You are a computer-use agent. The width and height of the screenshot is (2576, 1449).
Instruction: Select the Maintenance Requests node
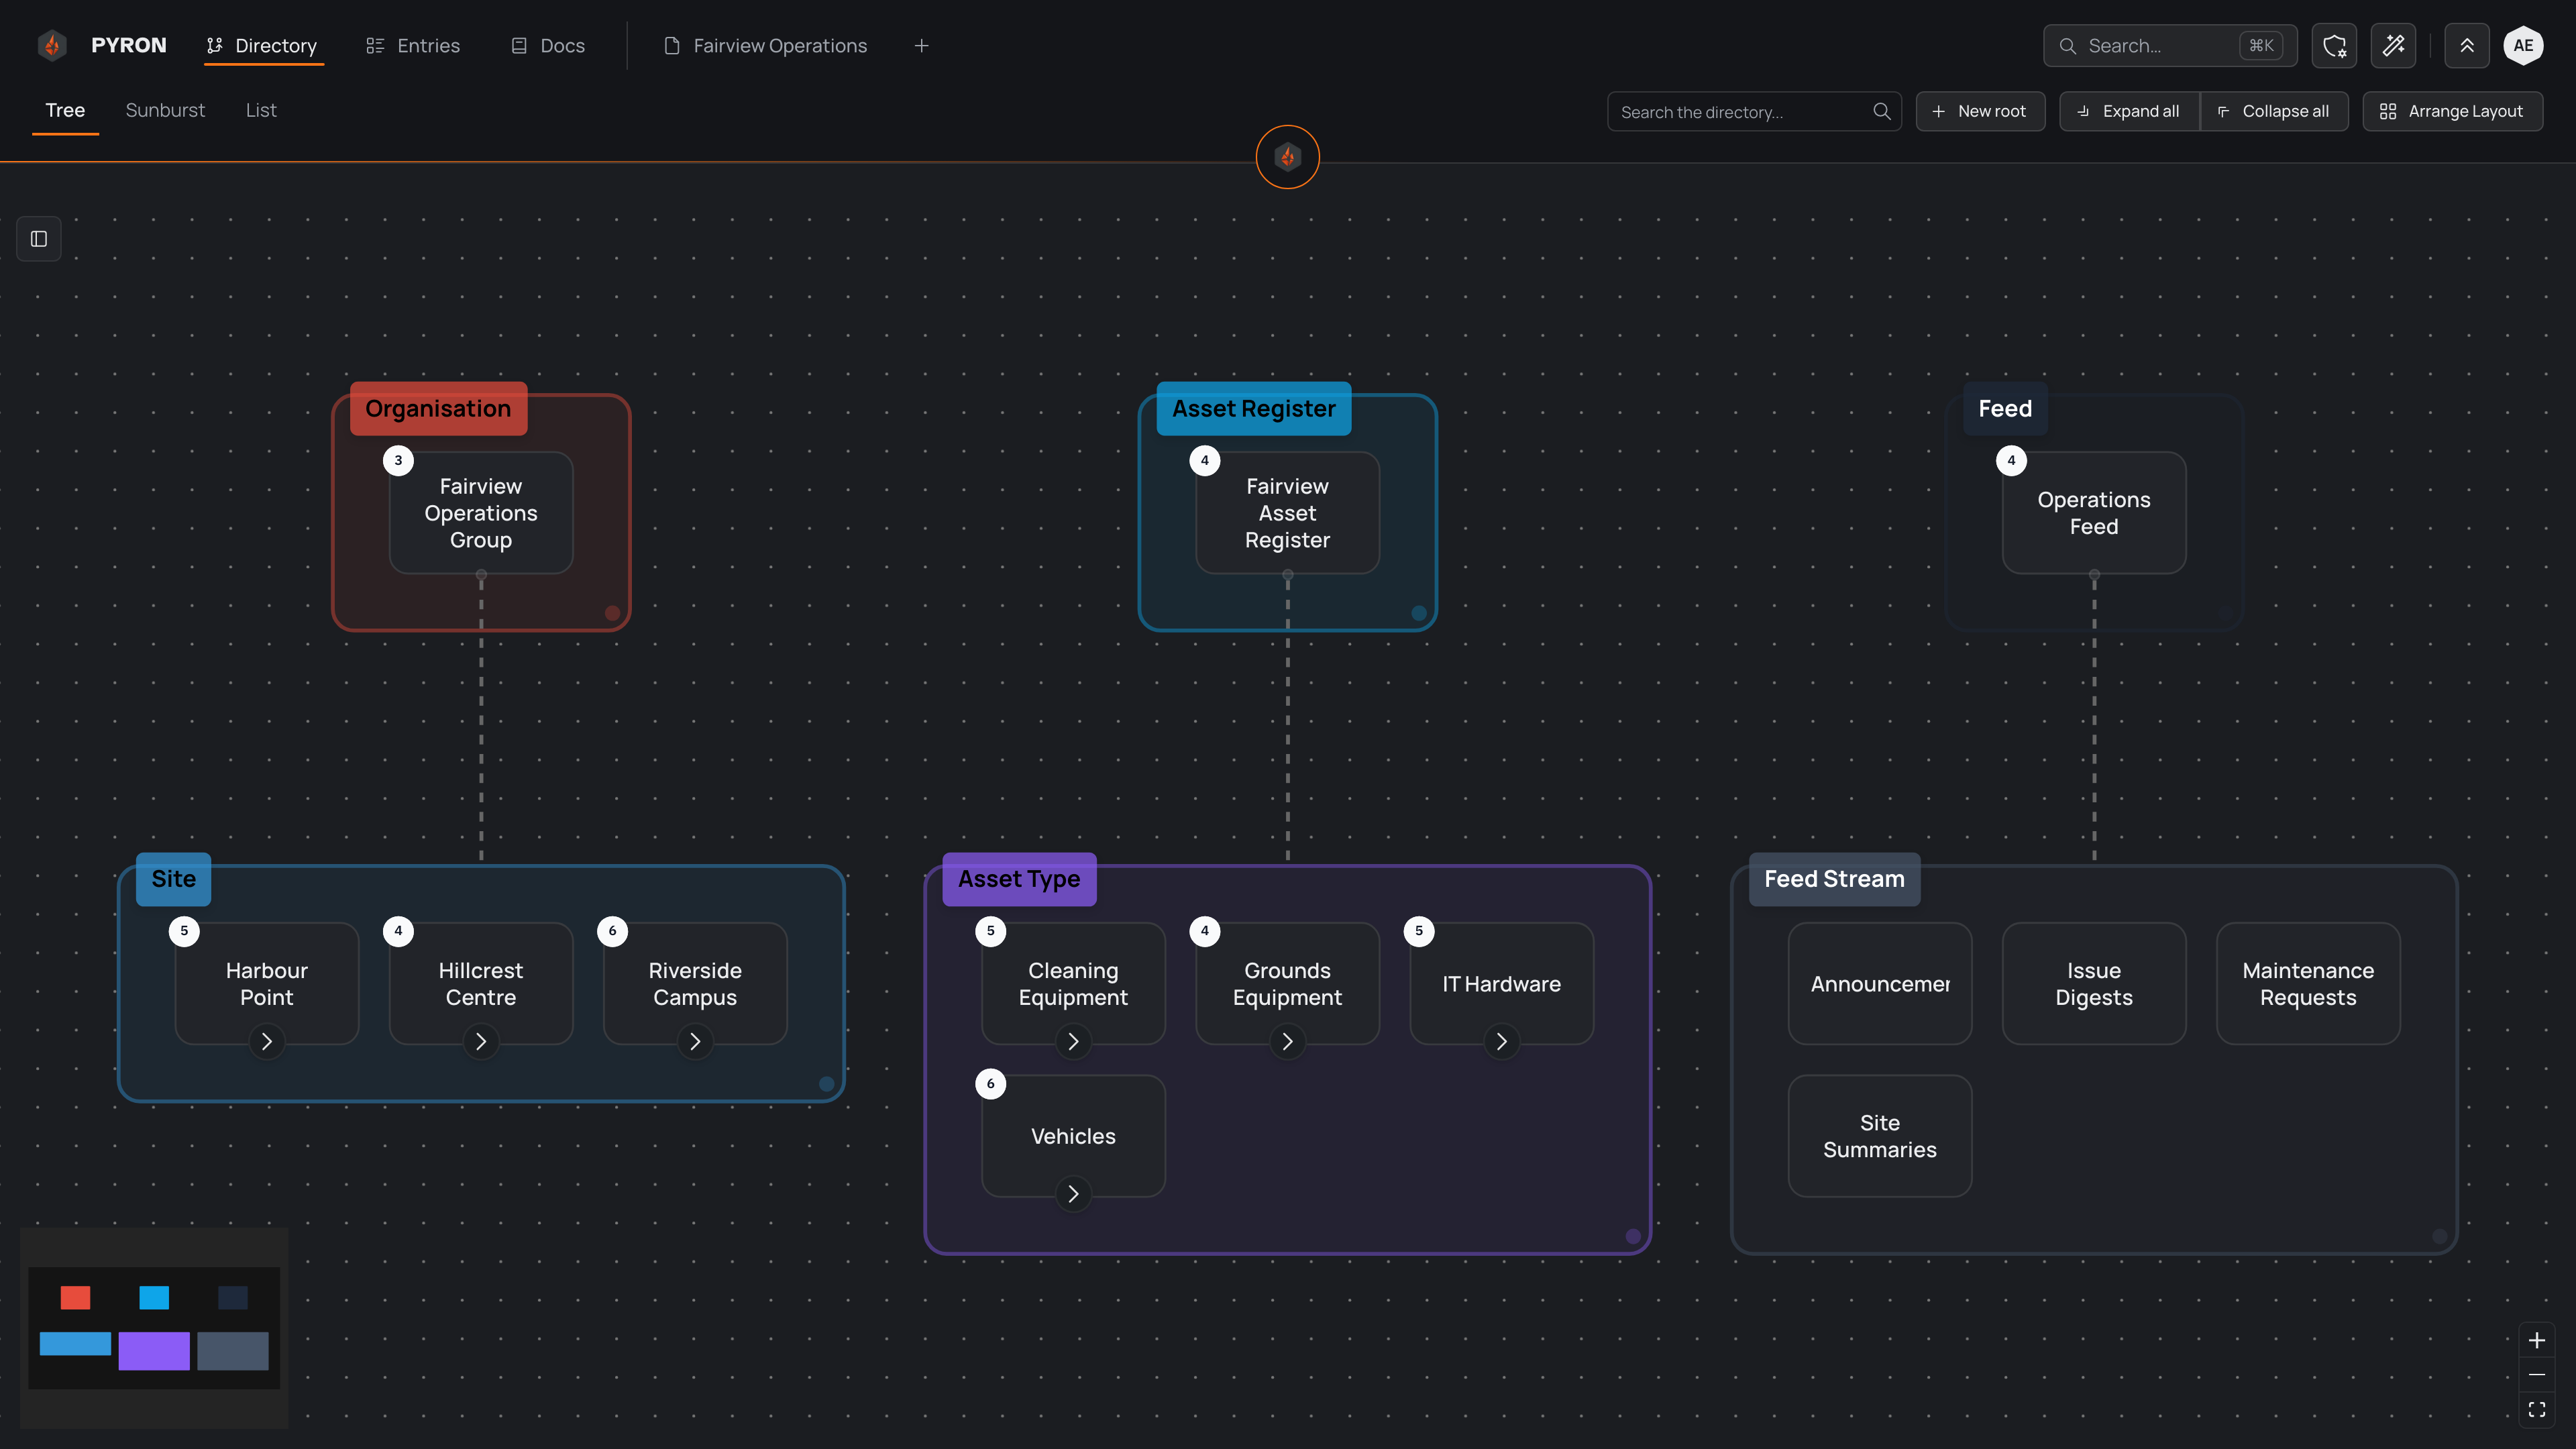click(2308, 984)
